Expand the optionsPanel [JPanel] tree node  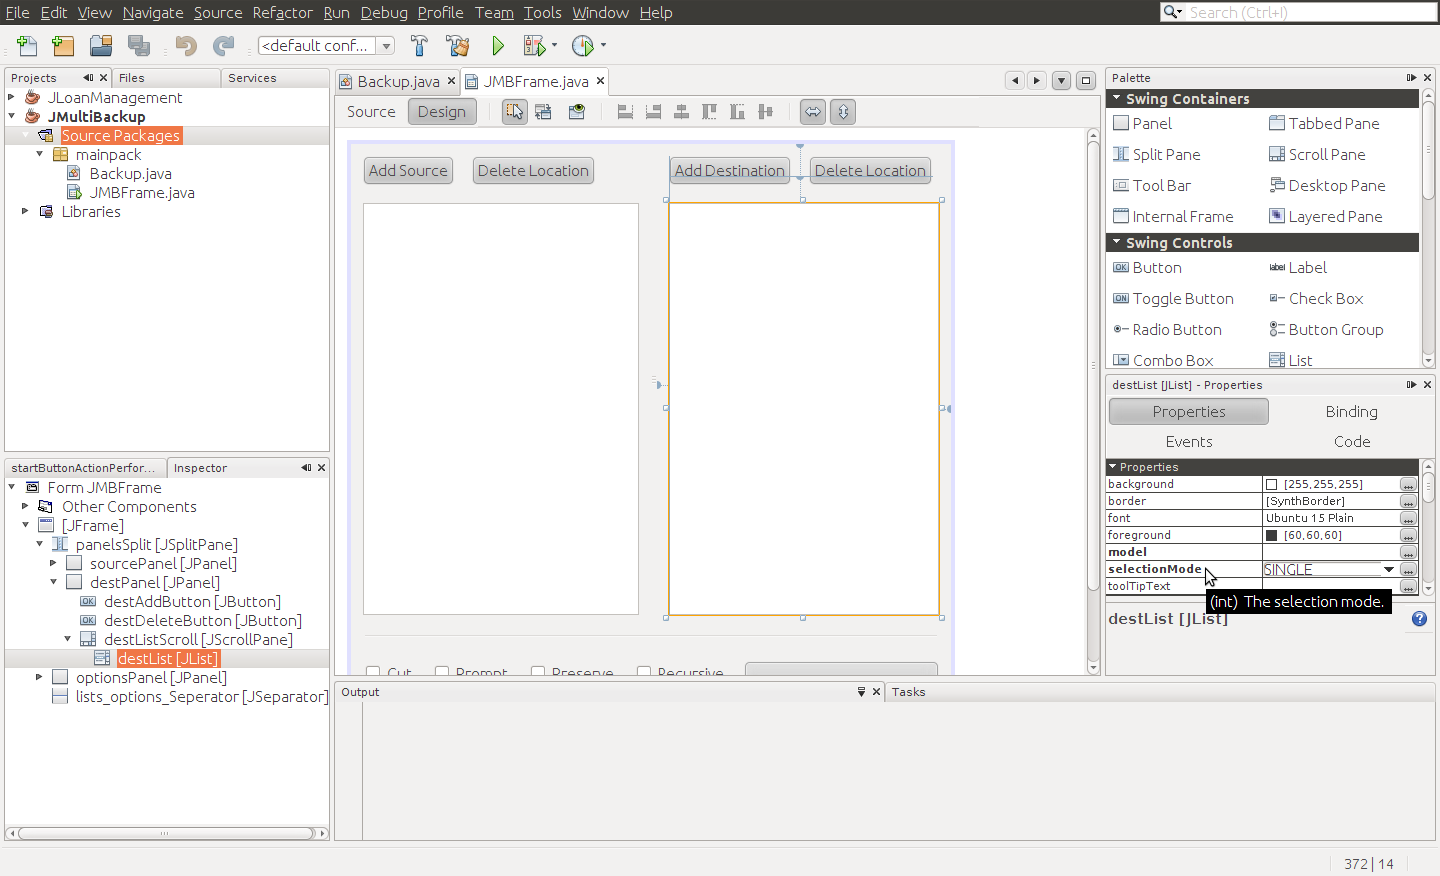39,677
